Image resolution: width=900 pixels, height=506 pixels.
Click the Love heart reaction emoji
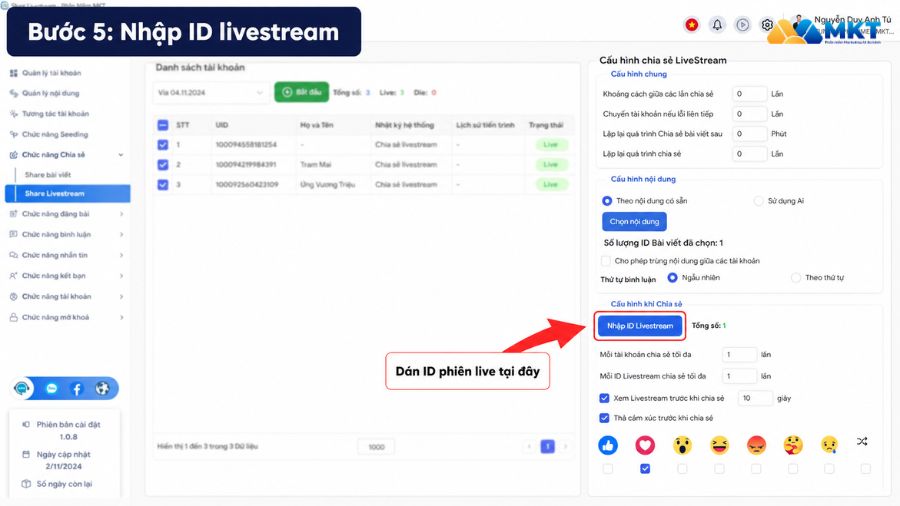click(645, 445)
